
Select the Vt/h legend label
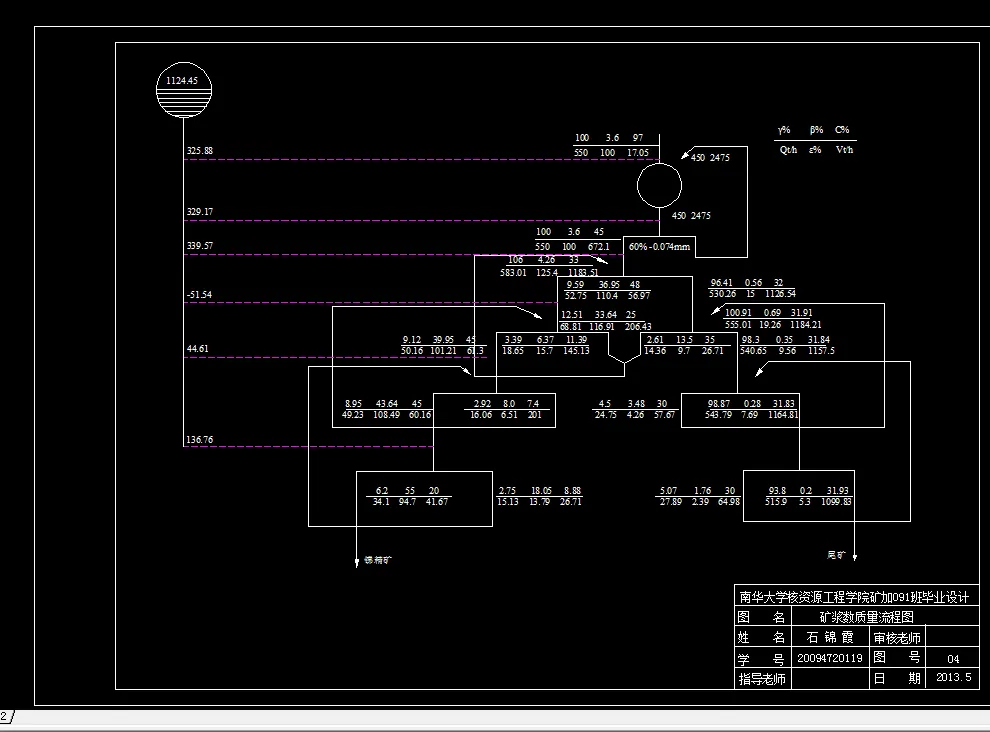[x=844, y=150]
